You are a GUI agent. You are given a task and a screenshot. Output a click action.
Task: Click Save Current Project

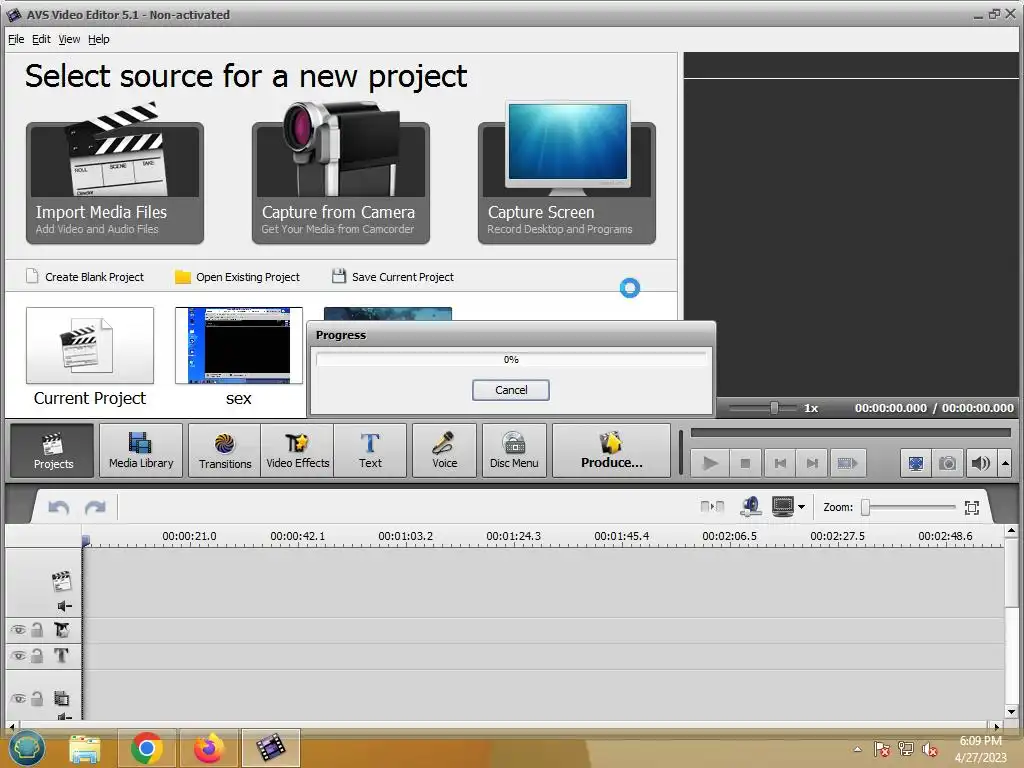tap(392, 277)
